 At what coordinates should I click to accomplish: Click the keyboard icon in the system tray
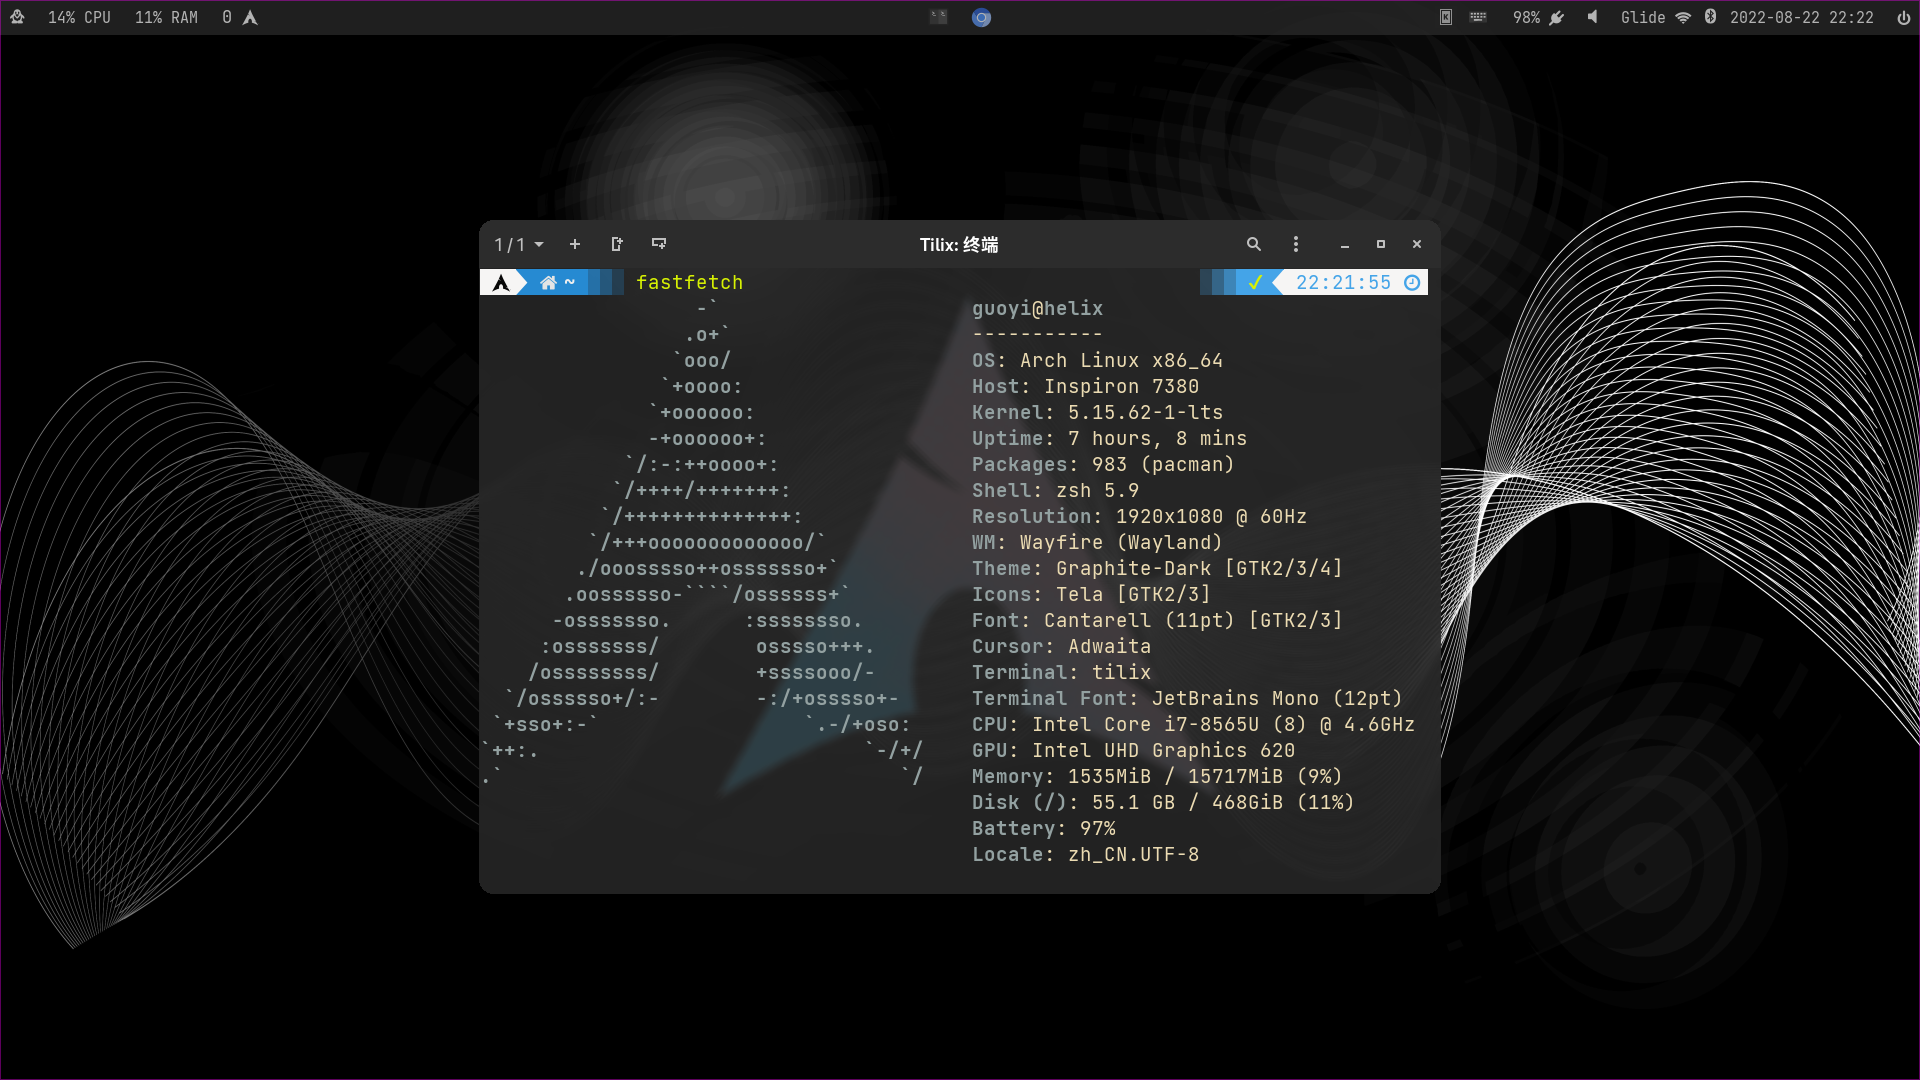1478,17
